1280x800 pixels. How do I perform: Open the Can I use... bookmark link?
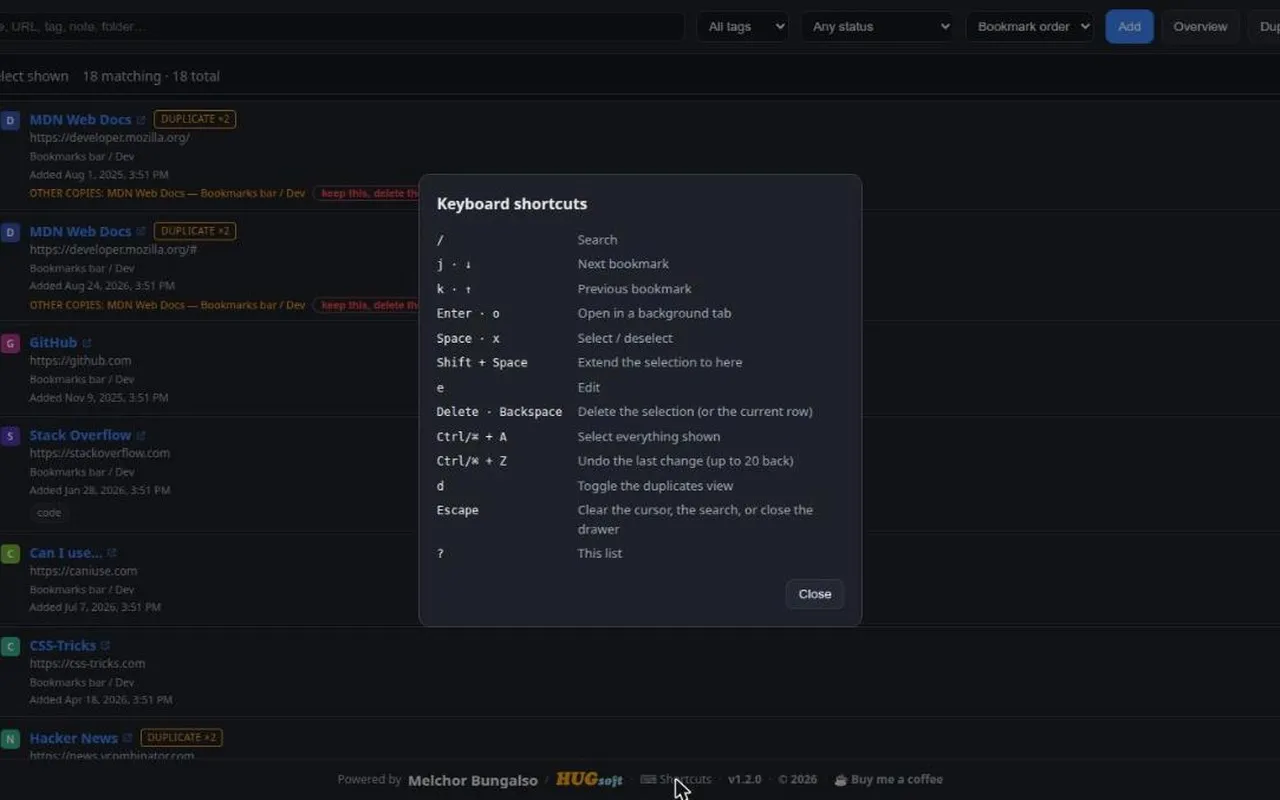point(66,552)
